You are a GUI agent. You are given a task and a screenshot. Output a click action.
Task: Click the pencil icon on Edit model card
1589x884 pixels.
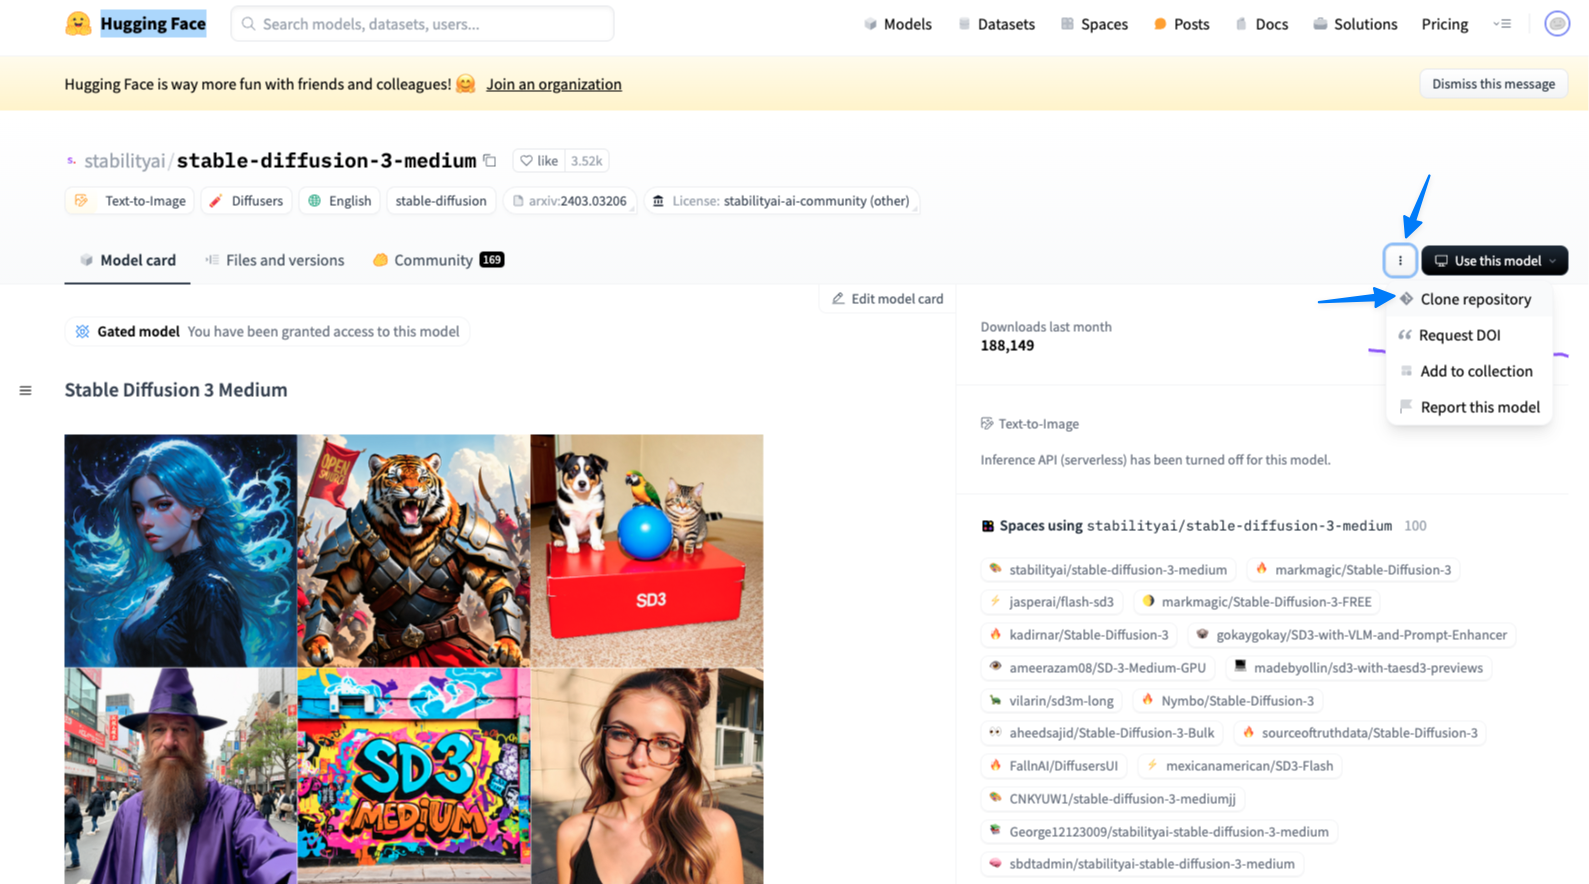tap(838, 298)
